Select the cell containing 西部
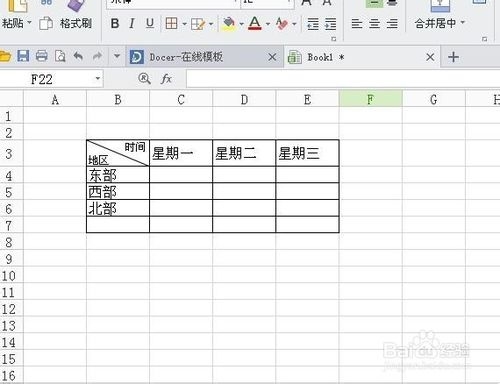This screenshot has width=500, height=384. pos(118,191)
